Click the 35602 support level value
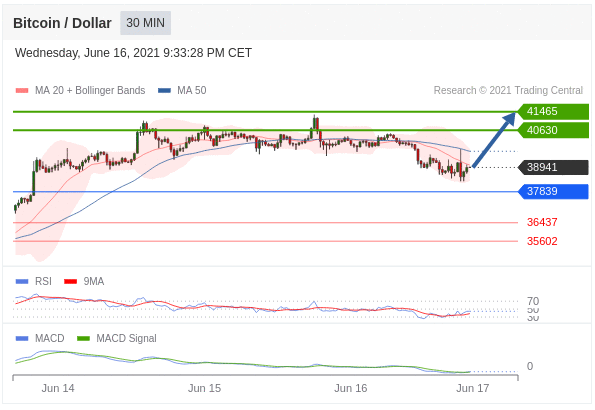 (542, 241)
